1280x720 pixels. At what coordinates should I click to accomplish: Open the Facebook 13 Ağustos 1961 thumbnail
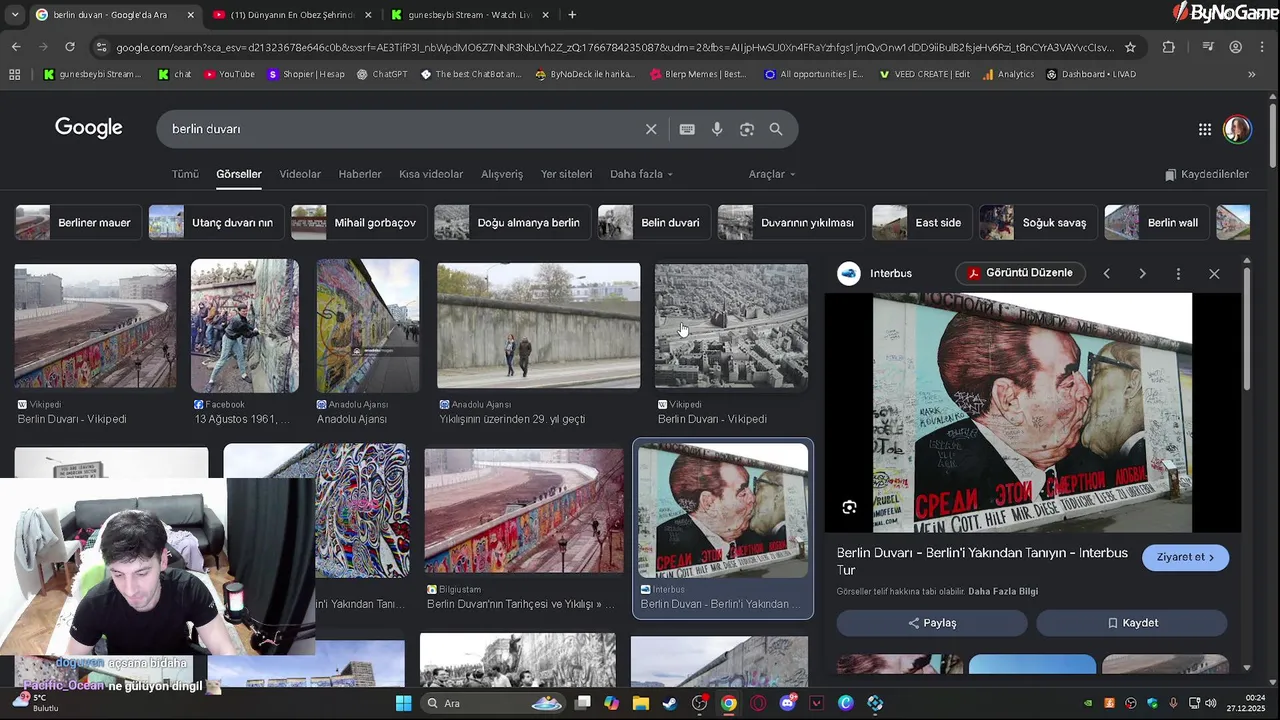tap(245, 326)
